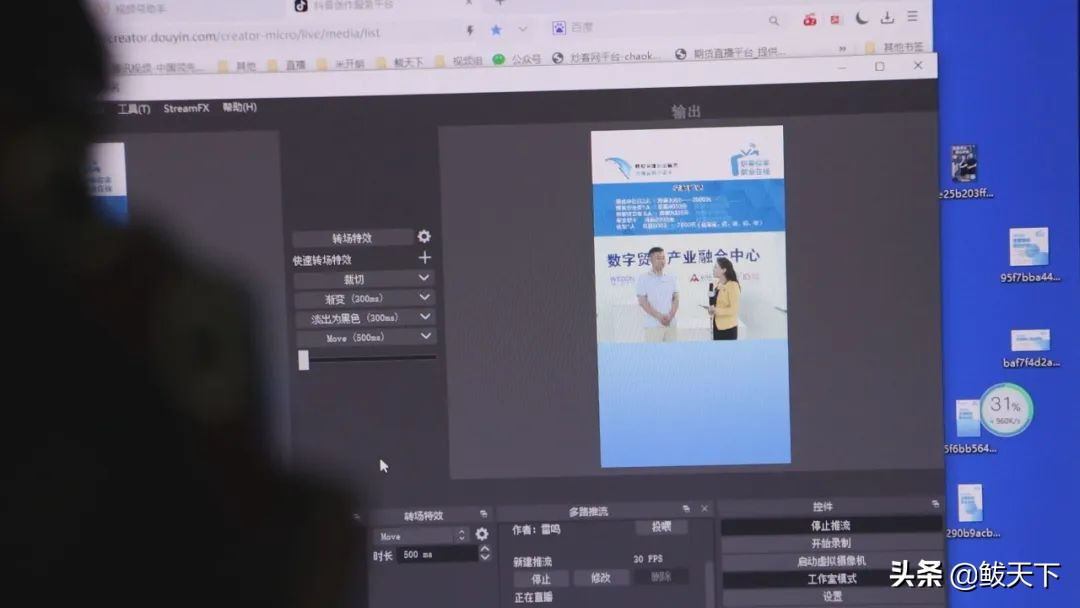This screenshot has height=608, width=1080.
Task: Toggle 工作室模式 studio mode button
Action: (832, 579)
